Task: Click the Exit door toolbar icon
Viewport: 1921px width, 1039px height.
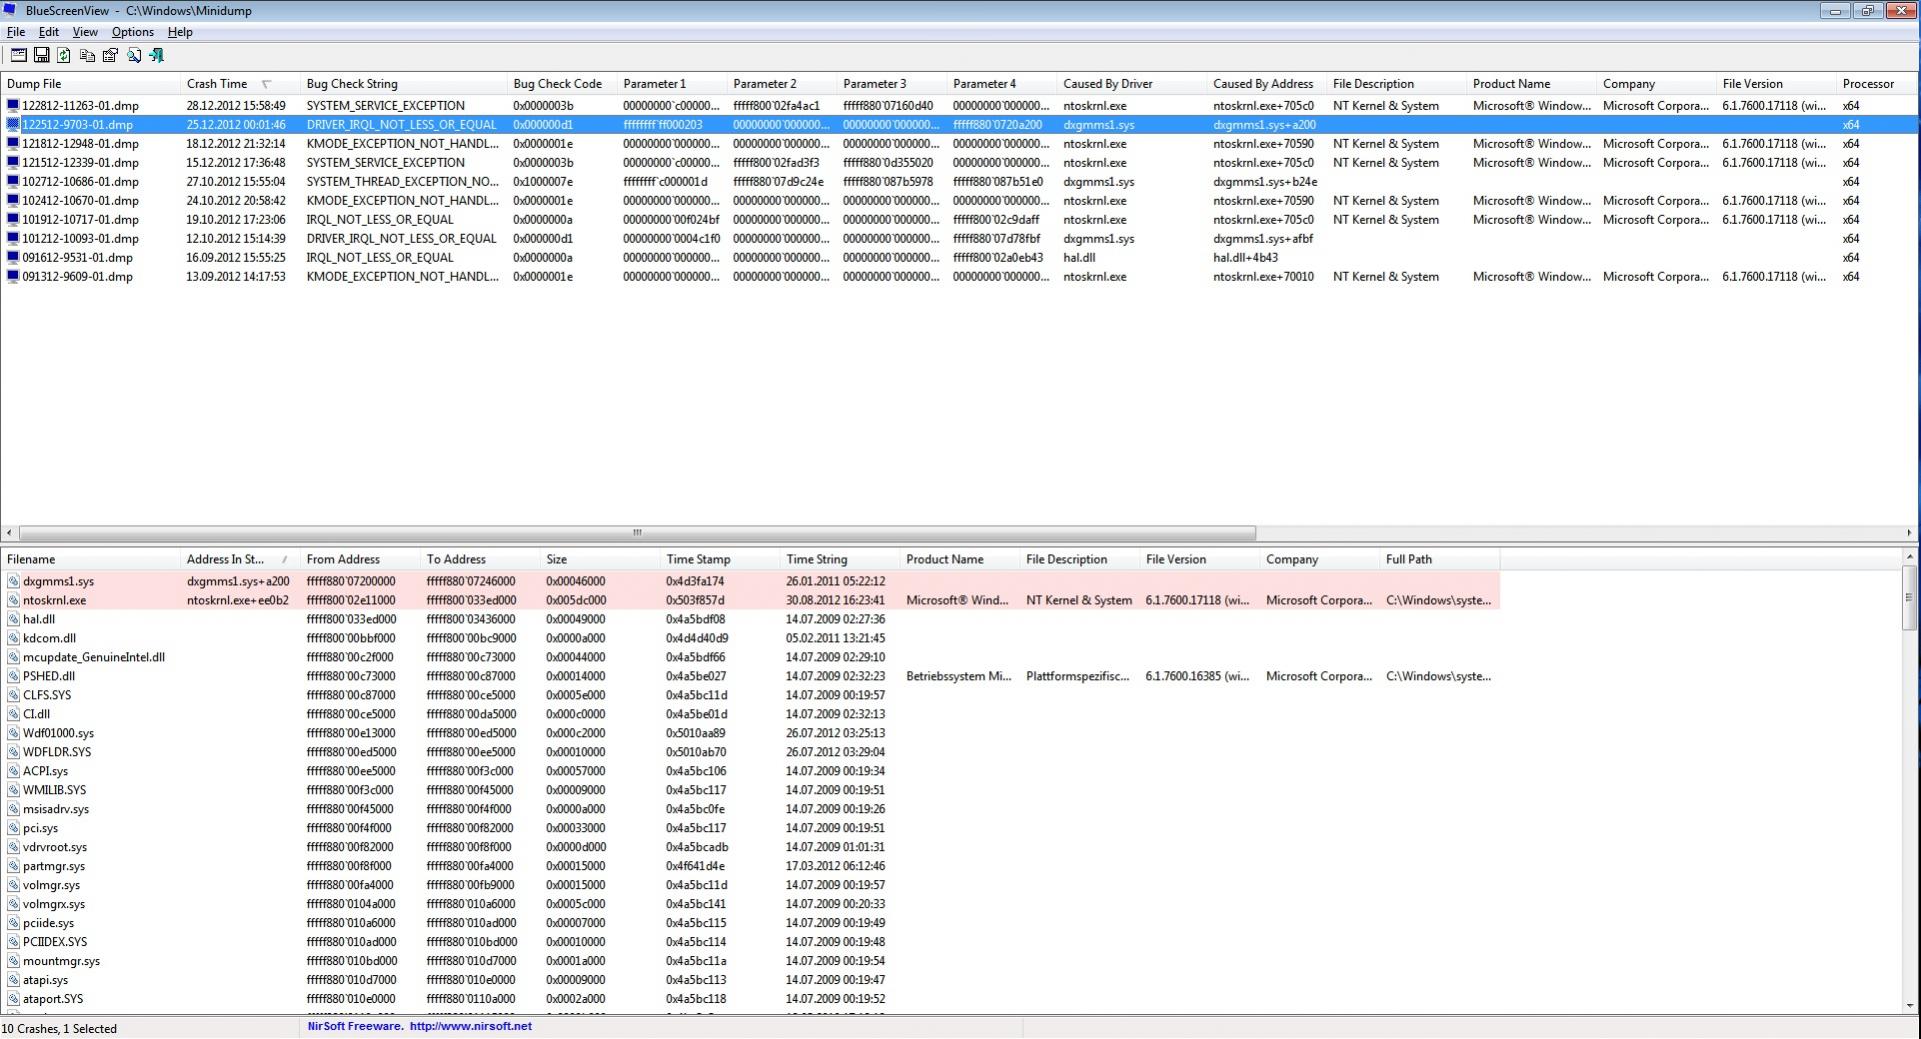Action: [x=156, y=56]
